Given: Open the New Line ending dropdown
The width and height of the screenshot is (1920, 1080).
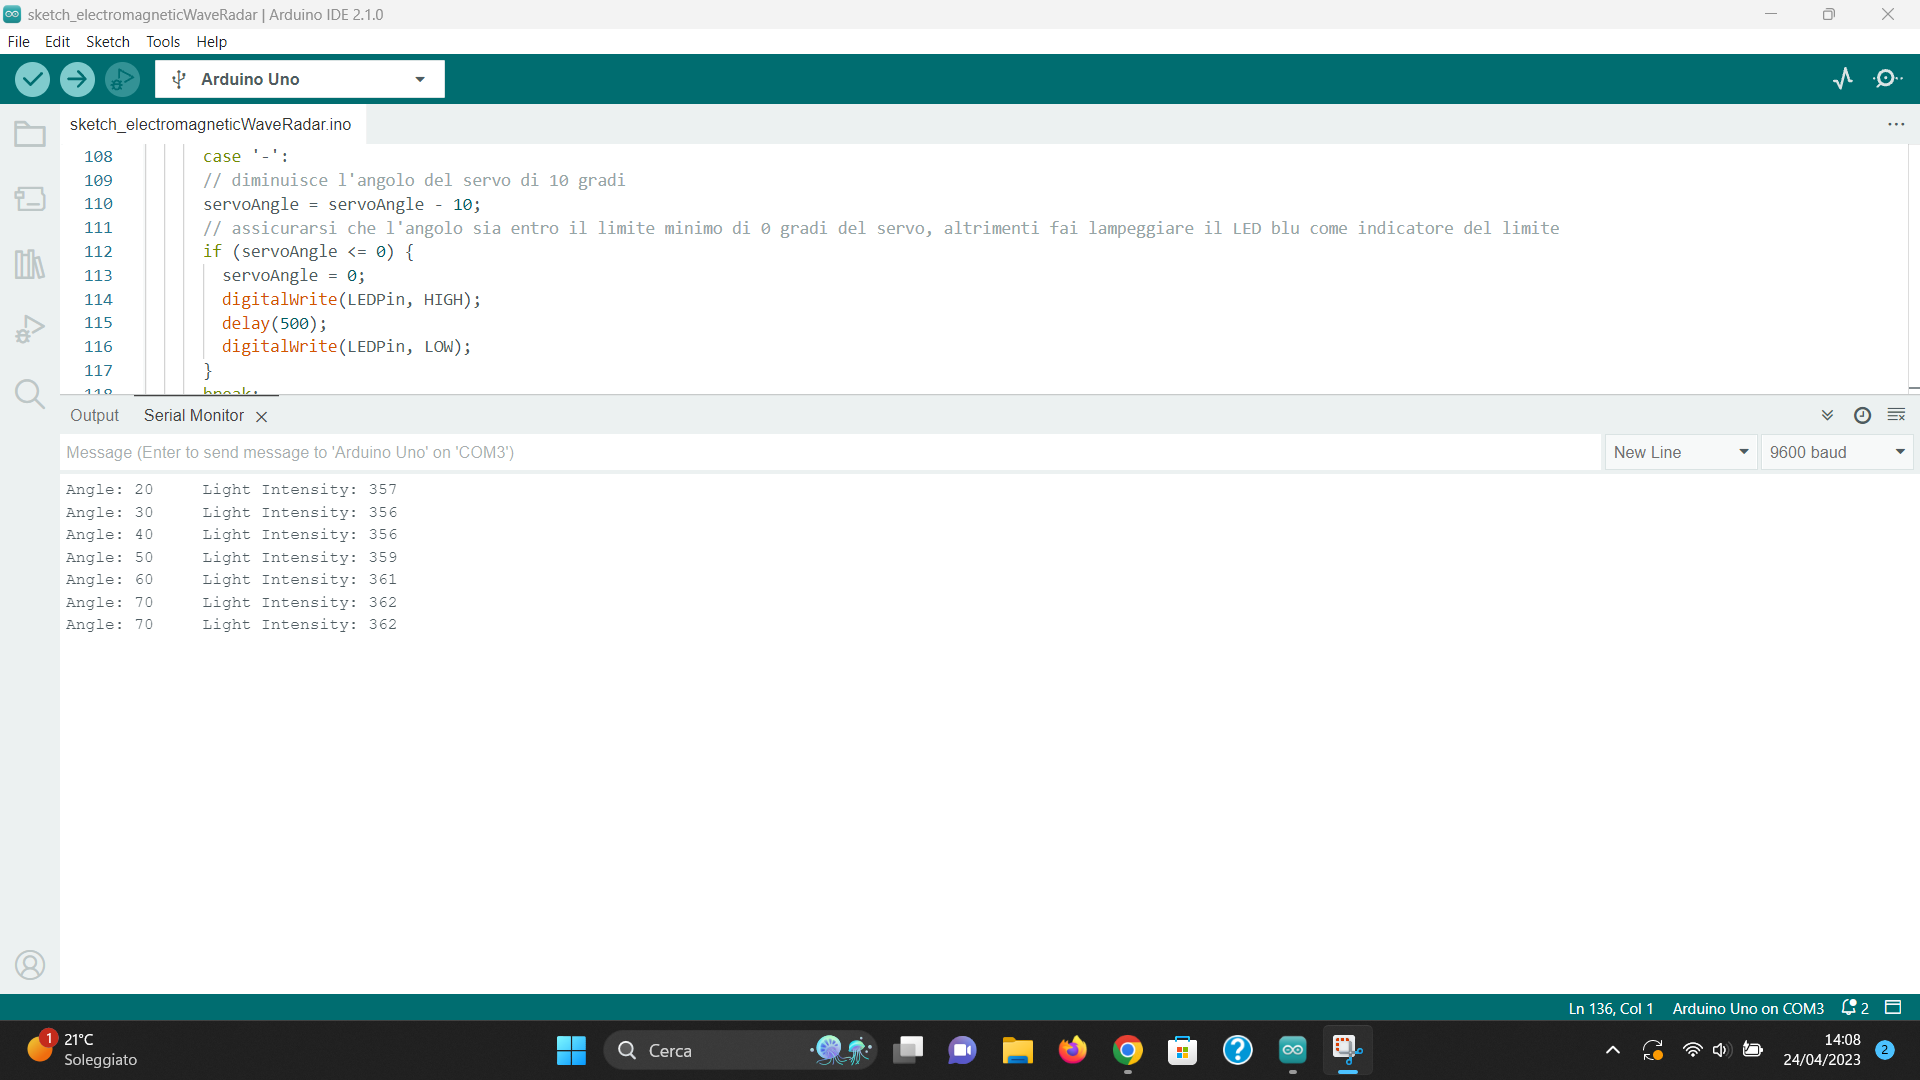Looking at the screenshot, I should pos(1680,452).
